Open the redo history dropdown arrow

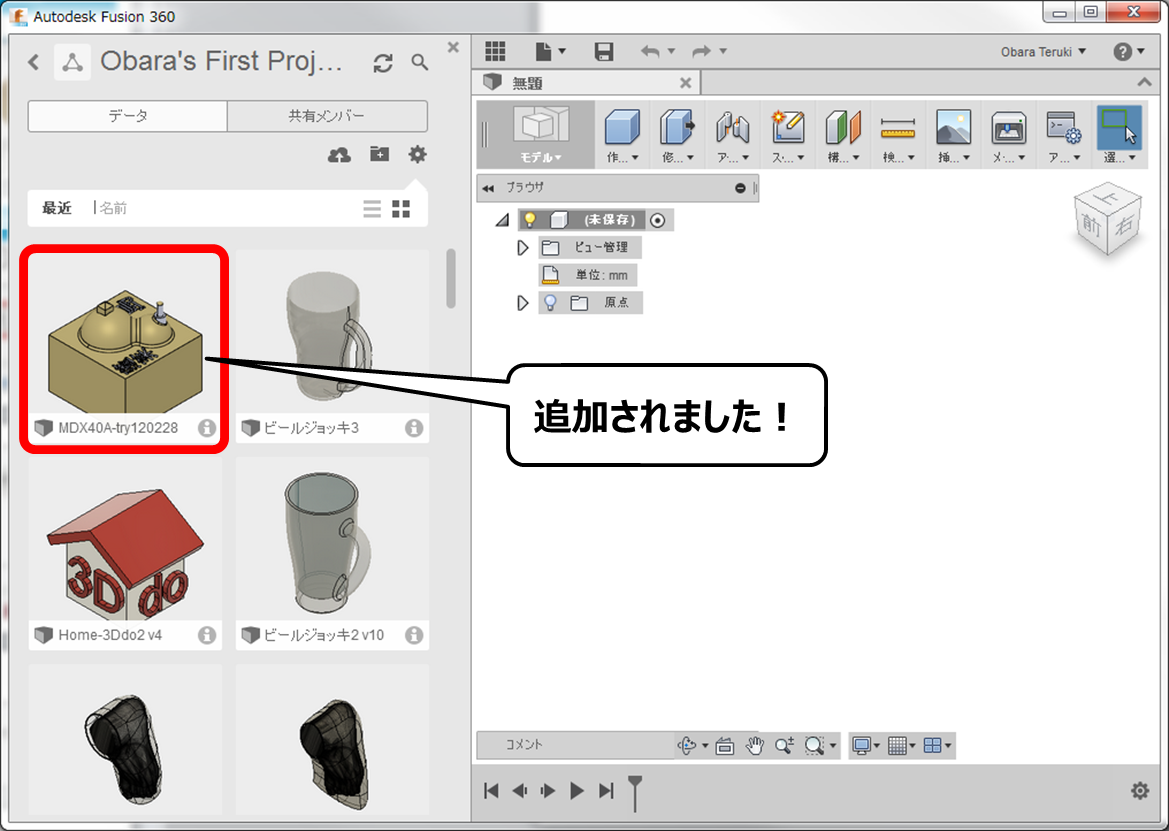pos(723,51)
